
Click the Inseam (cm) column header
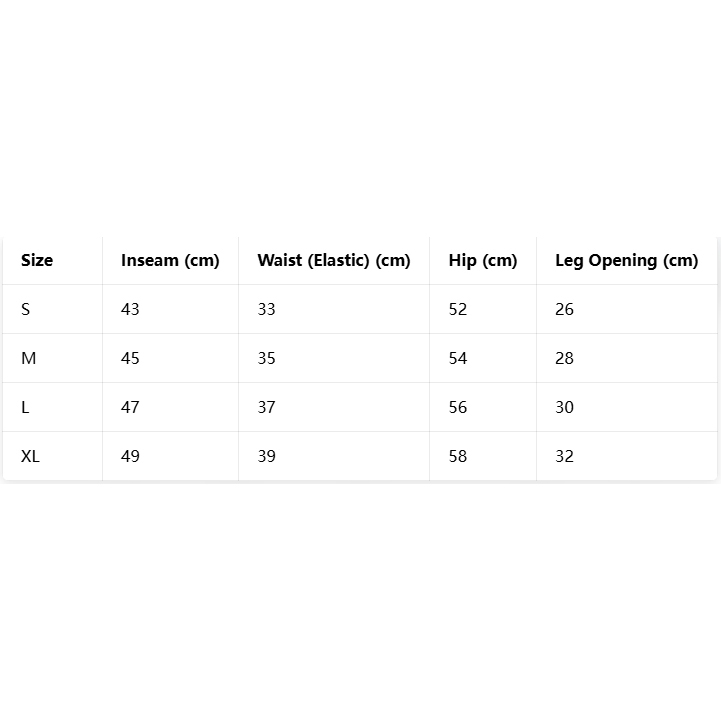[x=170, y=260]
